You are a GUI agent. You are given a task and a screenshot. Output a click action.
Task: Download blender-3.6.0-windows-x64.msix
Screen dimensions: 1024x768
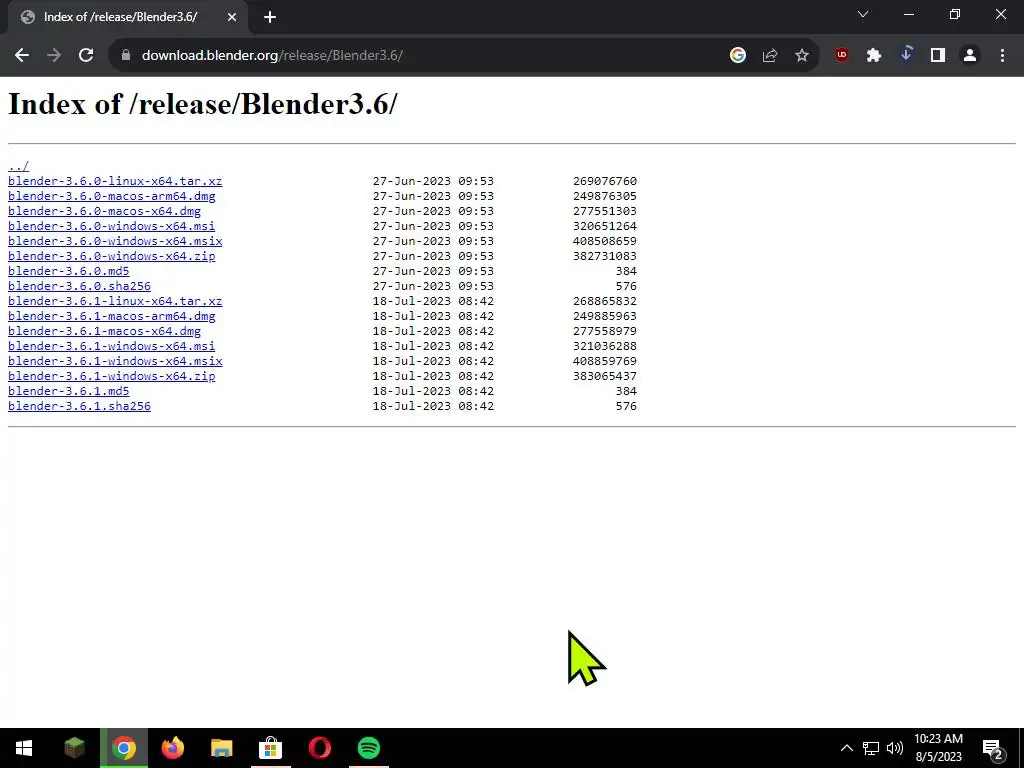[115, 241]
